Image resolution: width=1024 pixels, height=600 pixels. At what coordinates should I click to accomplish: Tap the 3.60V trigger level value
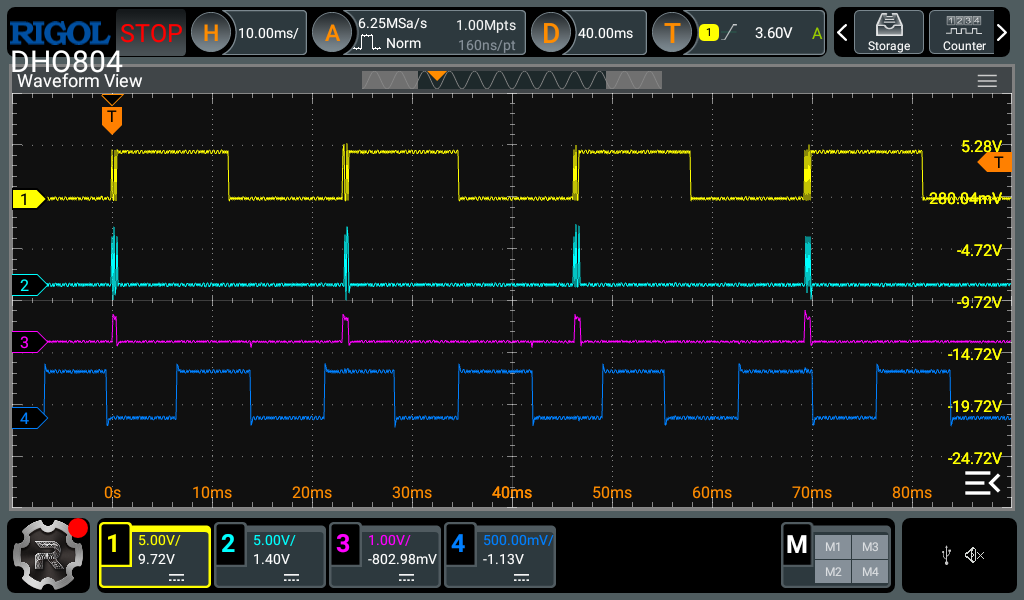773,33
